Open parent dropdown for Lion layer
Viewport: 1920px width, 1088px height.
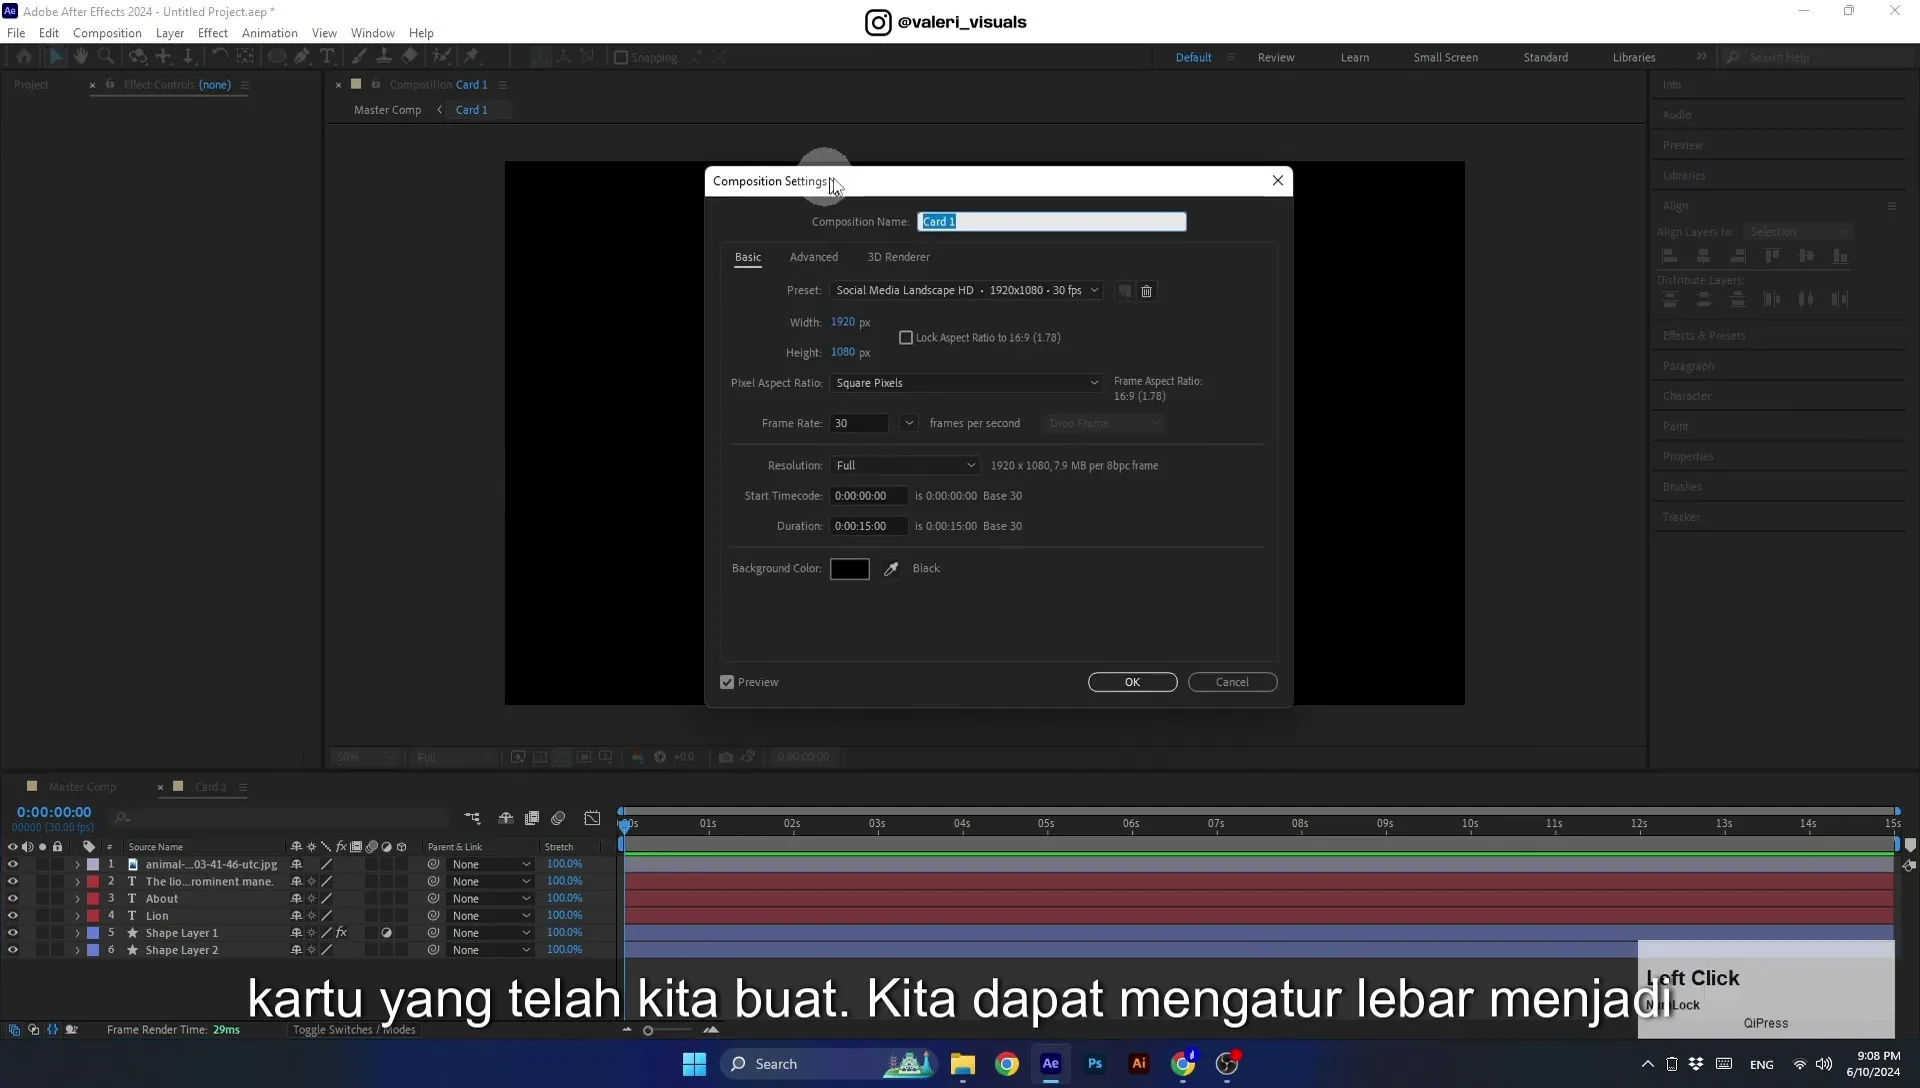(491, 916)
